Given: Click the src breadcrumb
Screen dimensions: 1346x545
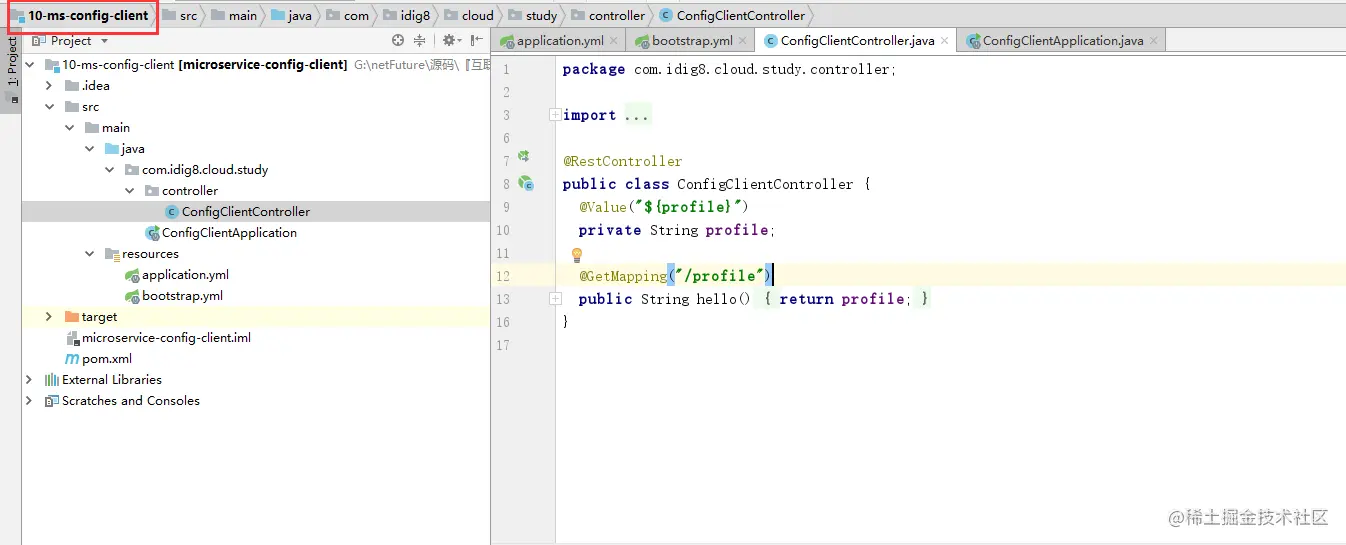Looking at the screenshot, I should coord(179,16).
